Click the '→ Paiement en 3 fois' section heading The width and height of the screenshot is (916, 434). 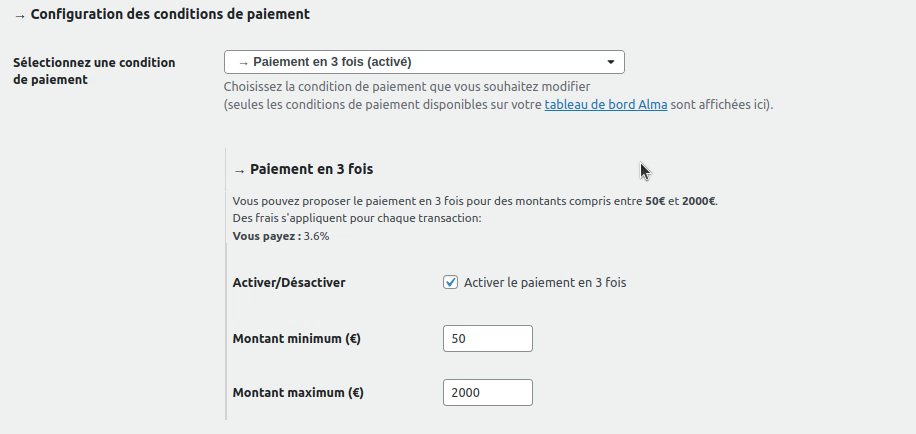coord(303,169)
